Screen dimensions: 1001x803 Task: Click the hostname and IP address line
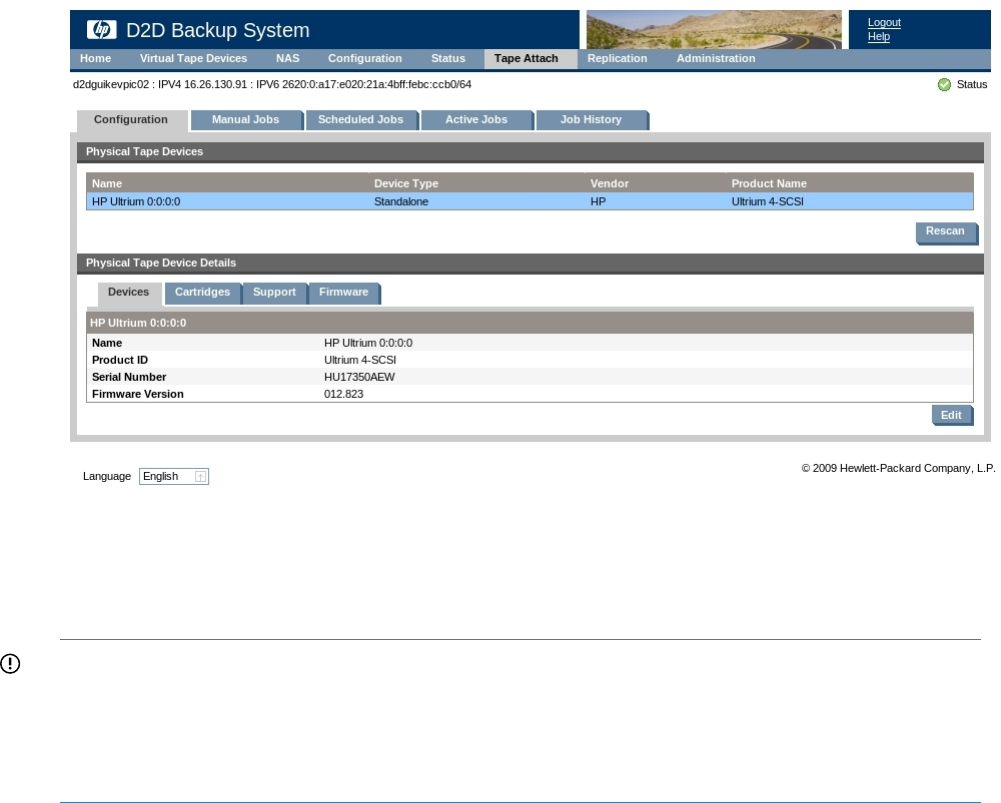pyautogui.click(x=272, y=84)
